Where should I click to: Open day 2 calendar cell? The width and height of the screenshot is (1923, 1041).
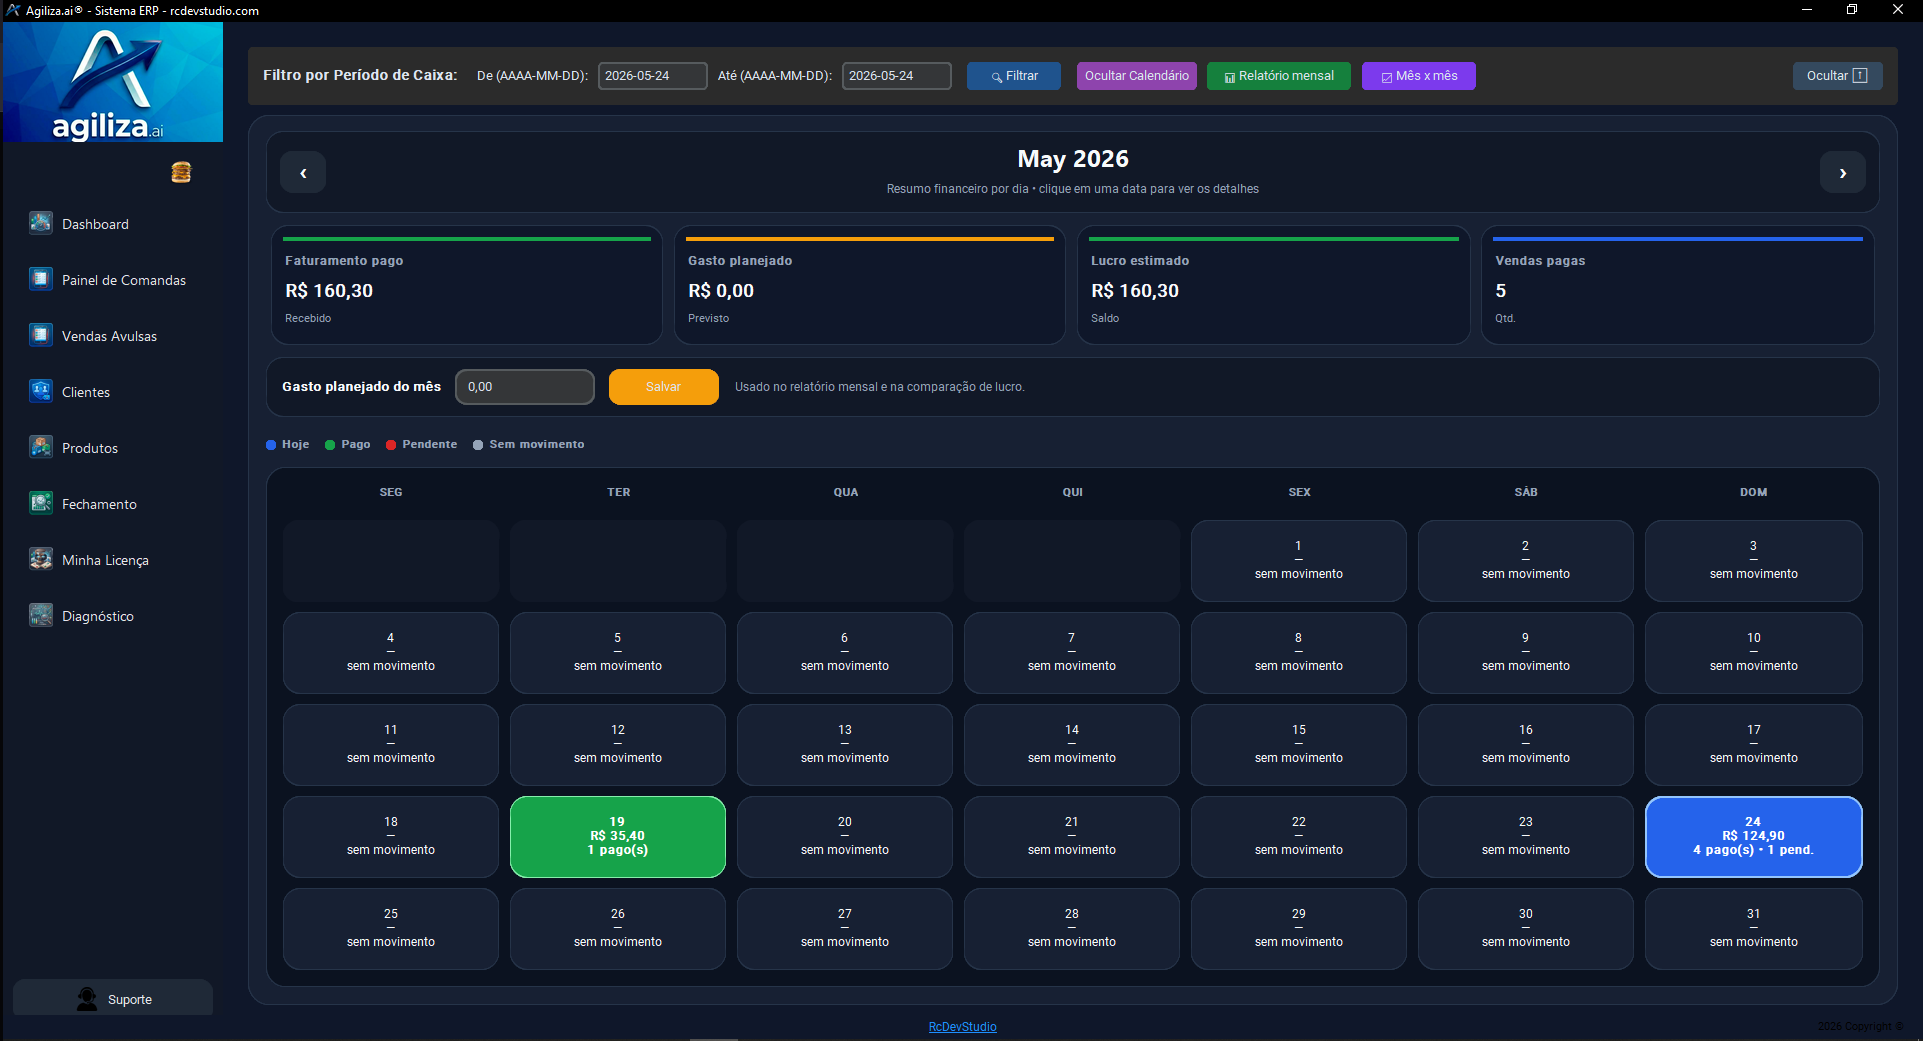tap(1526, 561)
